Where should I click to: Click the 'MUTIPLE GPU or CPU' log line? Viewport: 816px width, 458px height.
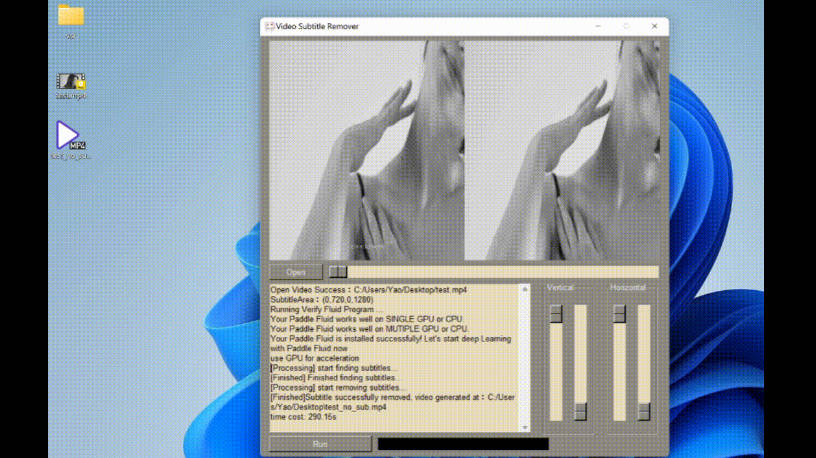369,329
